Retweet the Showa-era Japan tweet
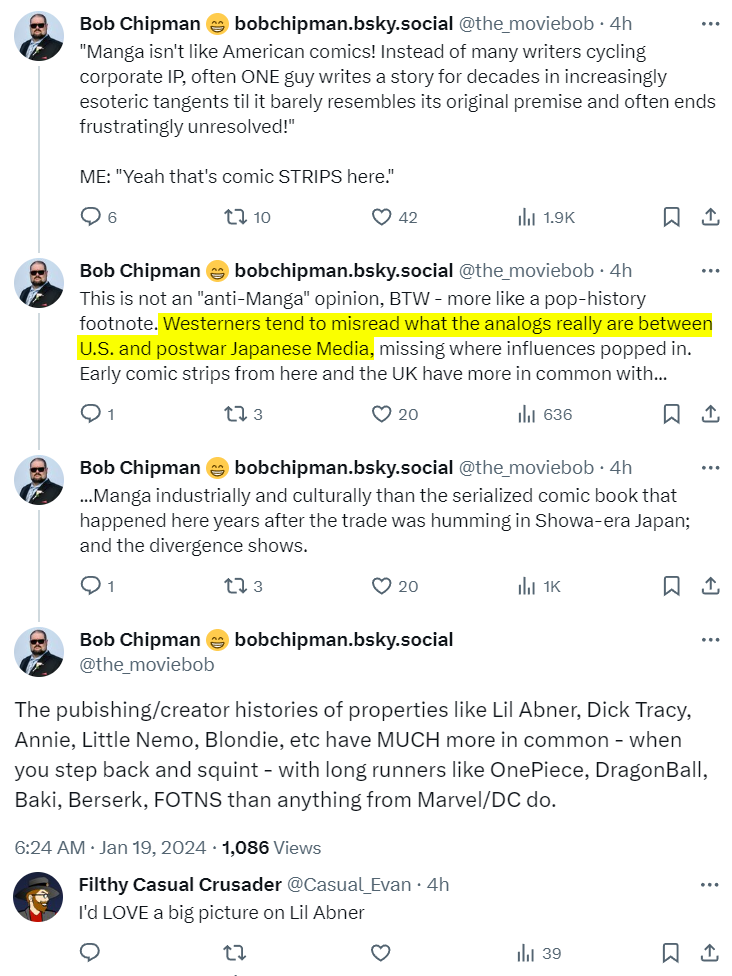This screenshot has height=976, width=732. click(x=235, y=586)
